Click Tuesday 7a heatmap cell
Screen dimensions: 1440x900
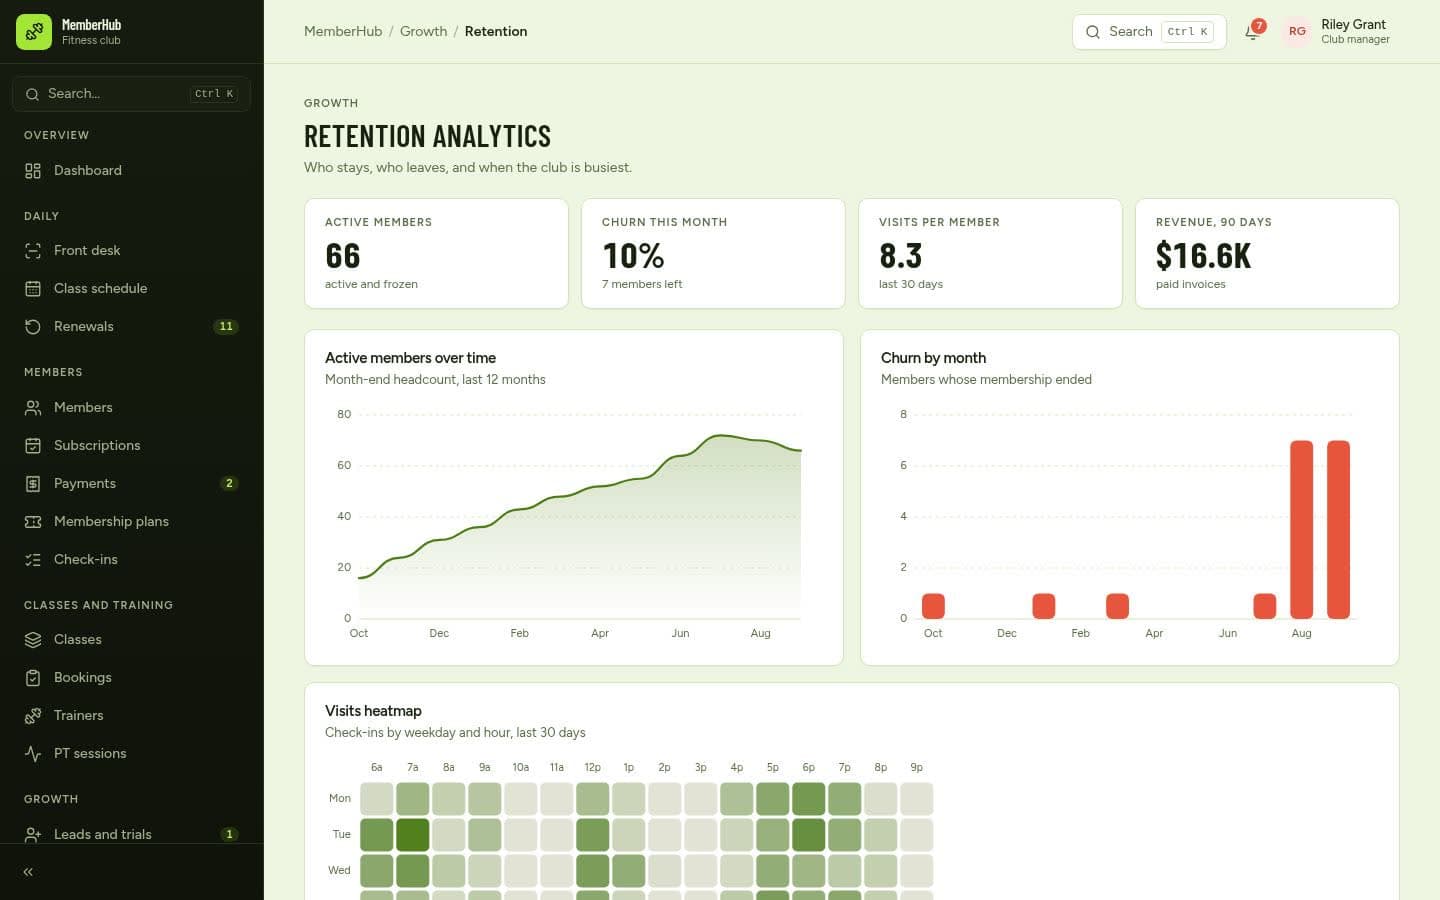(x=412, y=835)
